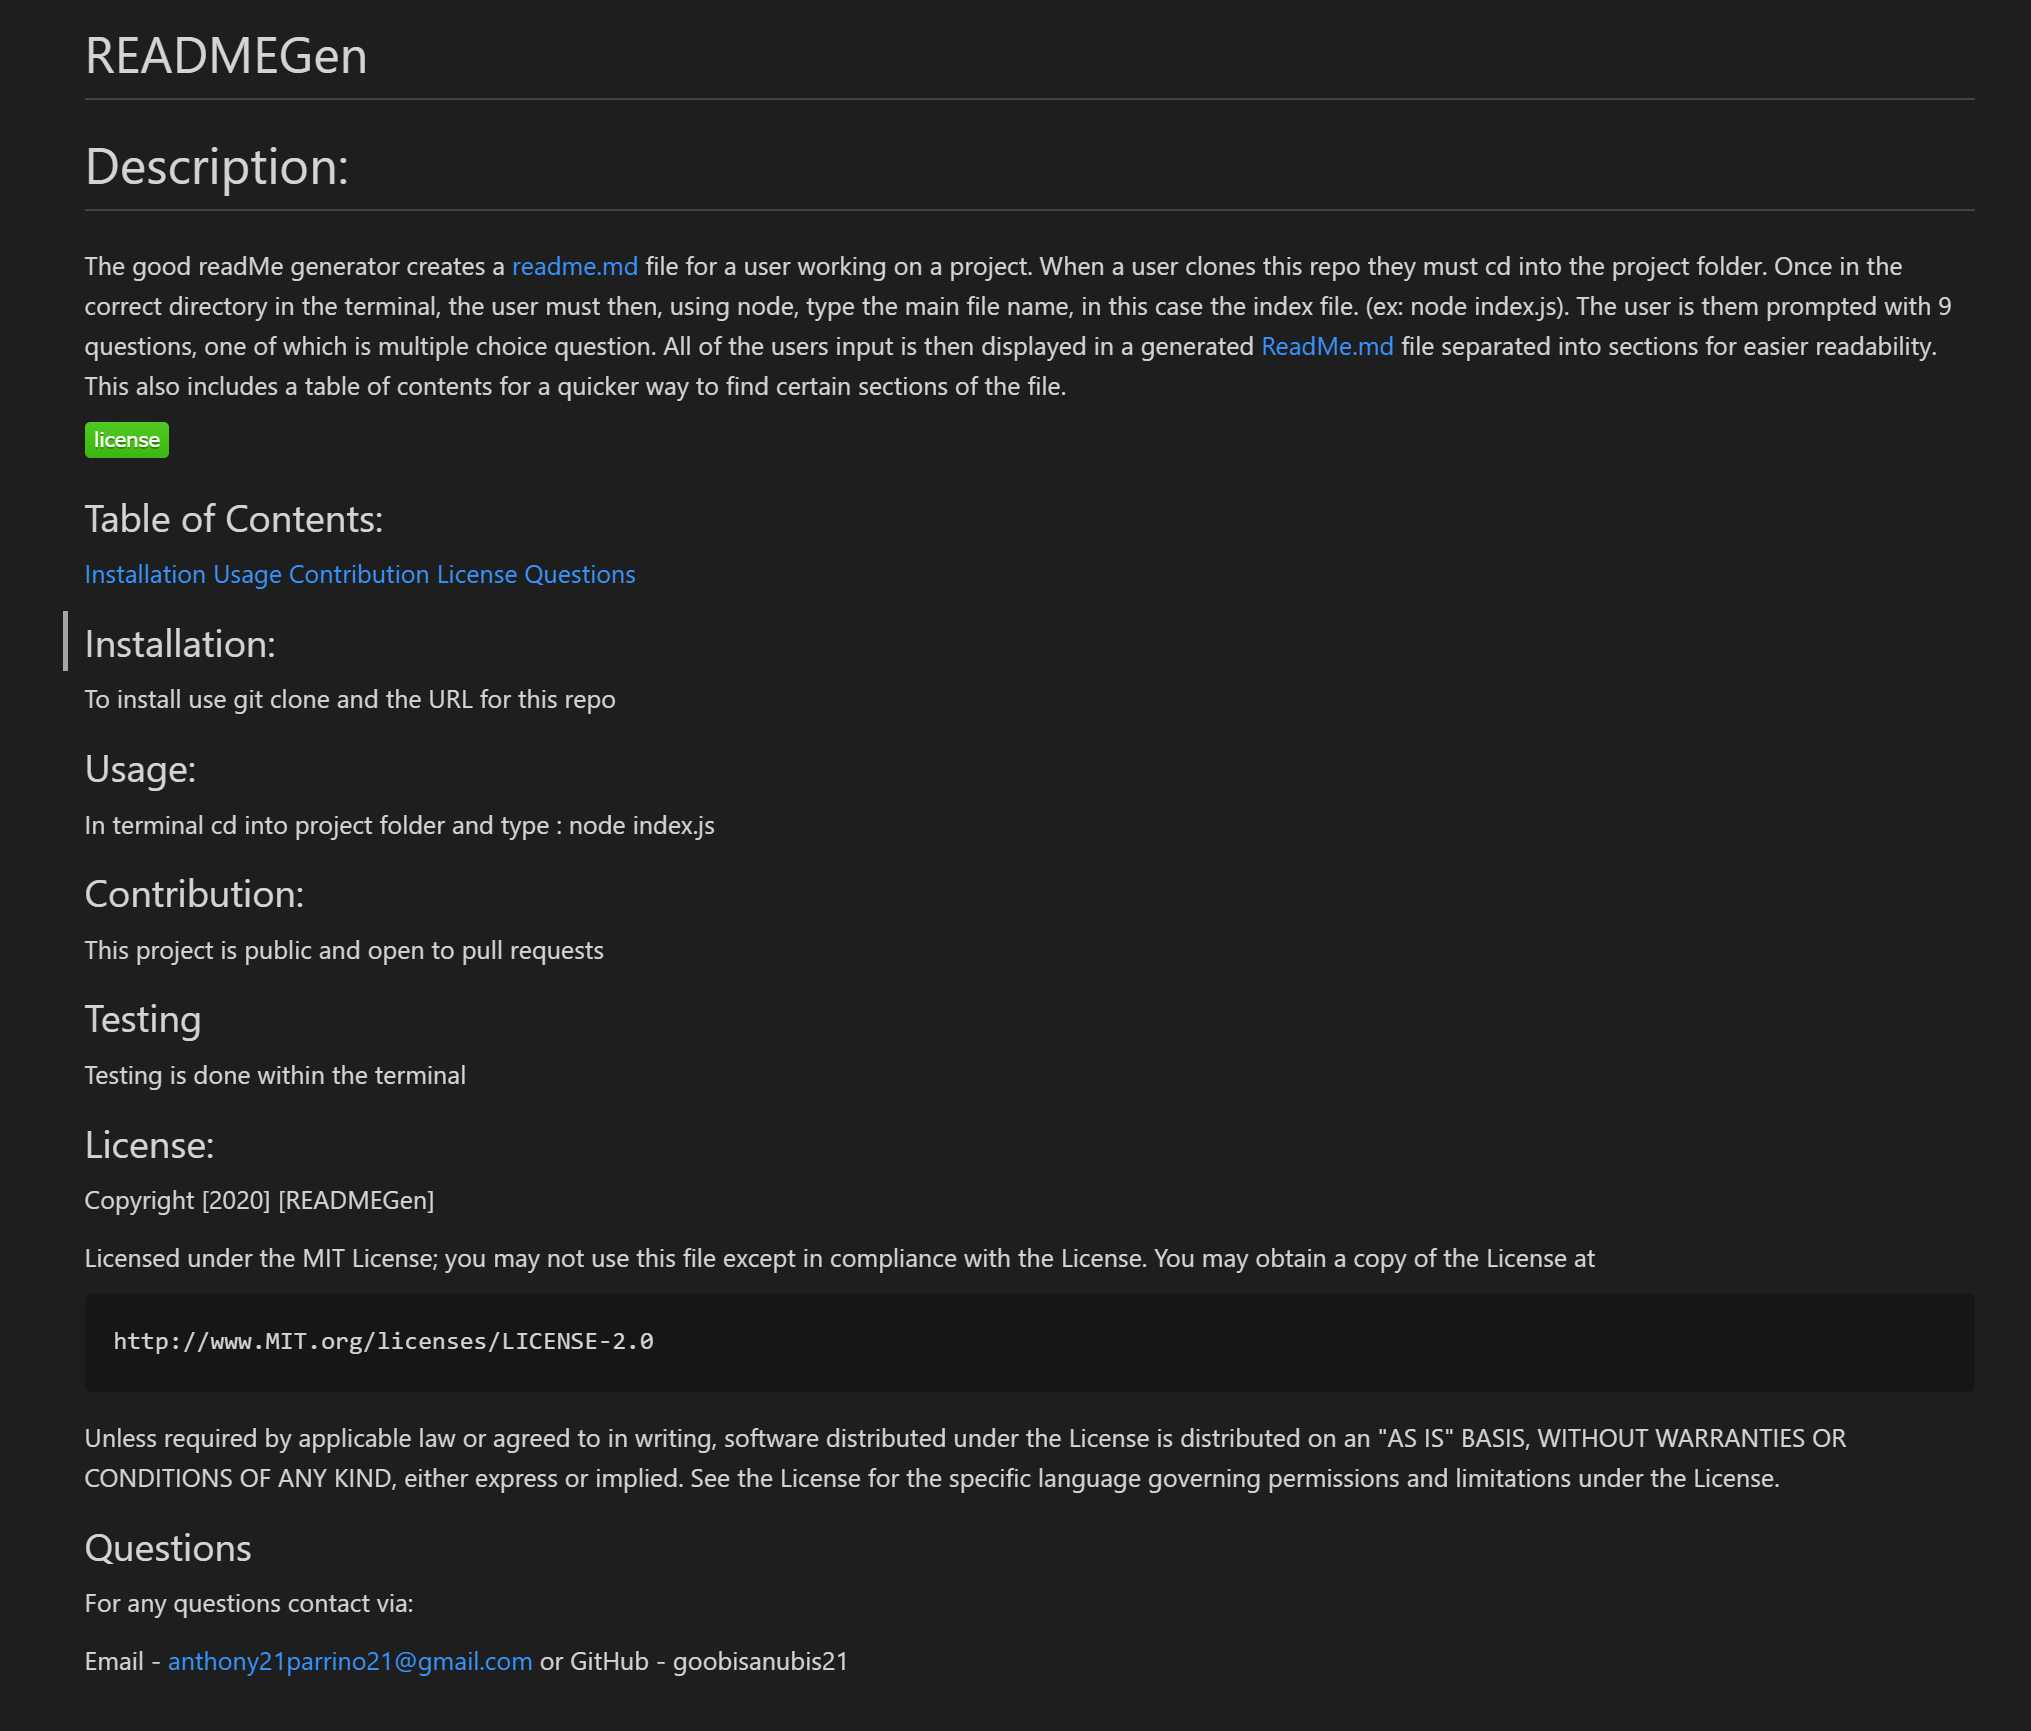Screen dimensions: 2031x1731
Task: Jump to Usage via the table of contents
Action: (247, 574)
